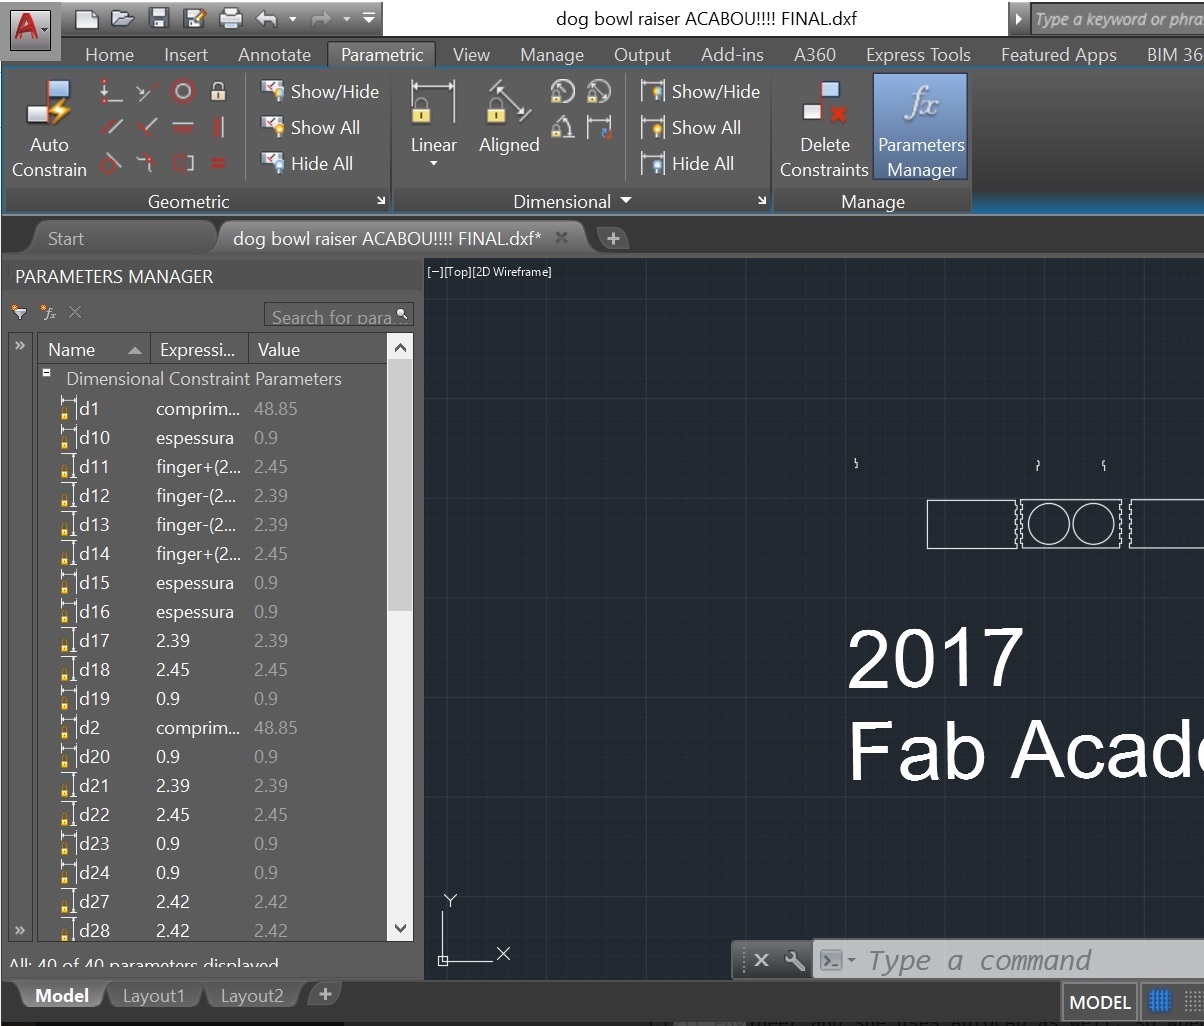Viewport: 1204px width, 1026px height.
Task: Select the [2D Wireframe] viewport visual style label
Action: pyautogui.click(x=511, y=271)
